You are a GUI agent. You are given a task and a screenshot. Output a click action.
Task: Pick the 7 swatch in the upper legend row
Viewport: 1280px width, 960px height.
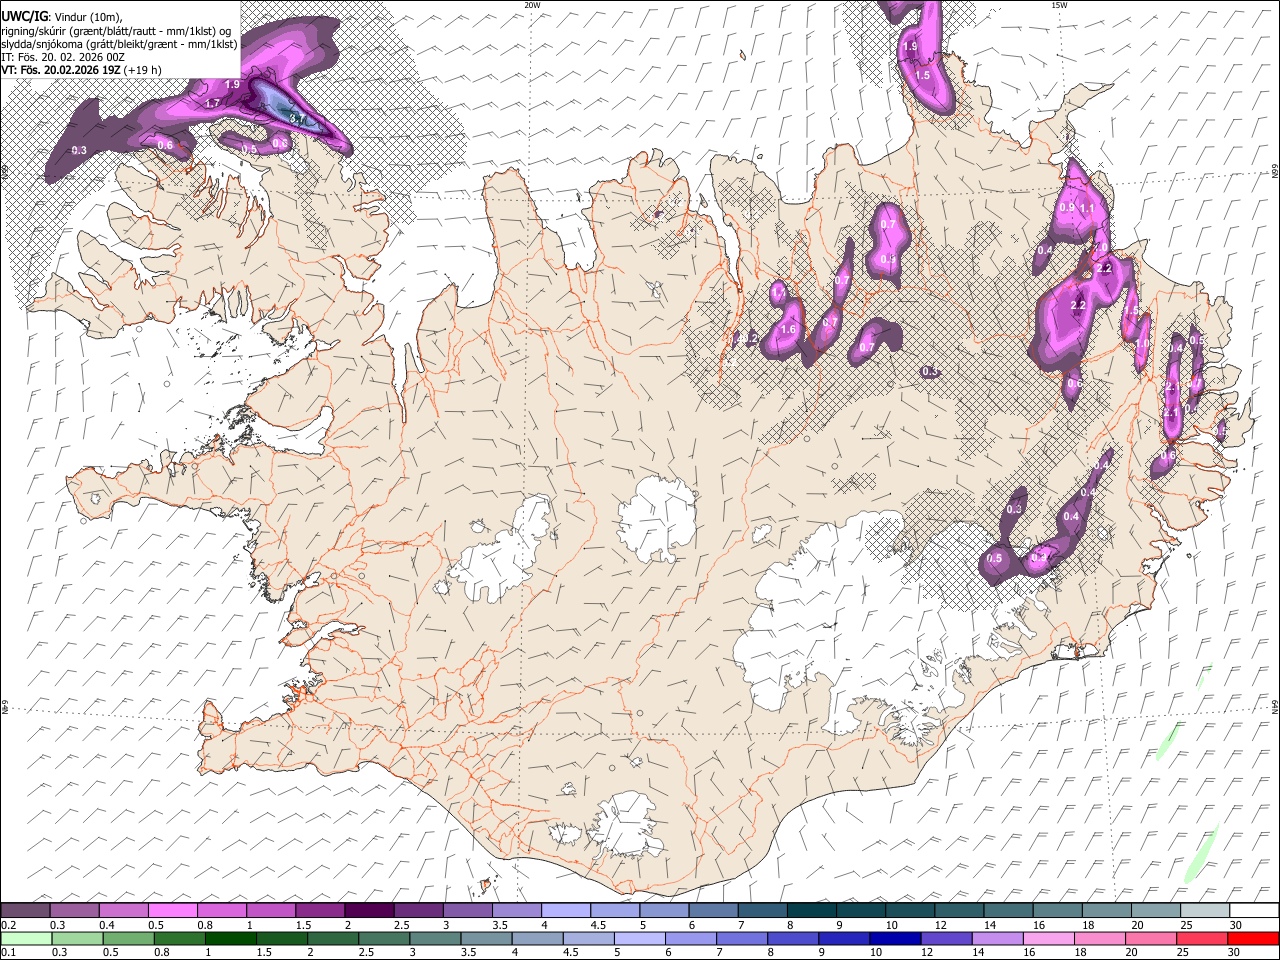[x=762, y=910]
